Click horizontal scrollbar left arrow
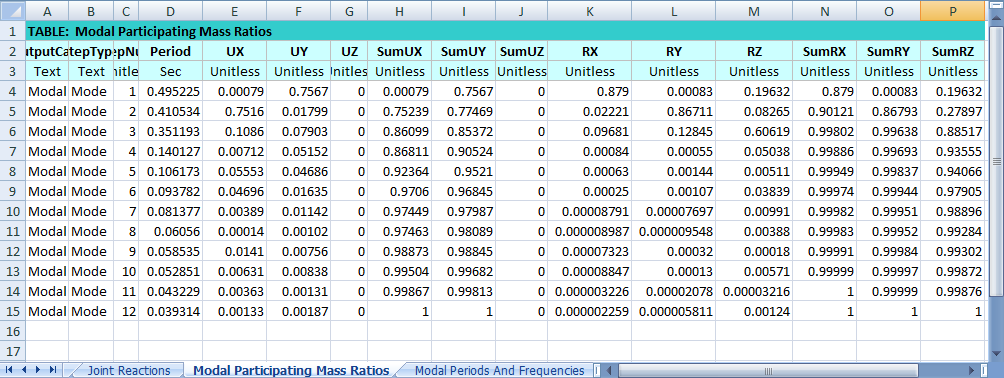 tap(610, 370)
